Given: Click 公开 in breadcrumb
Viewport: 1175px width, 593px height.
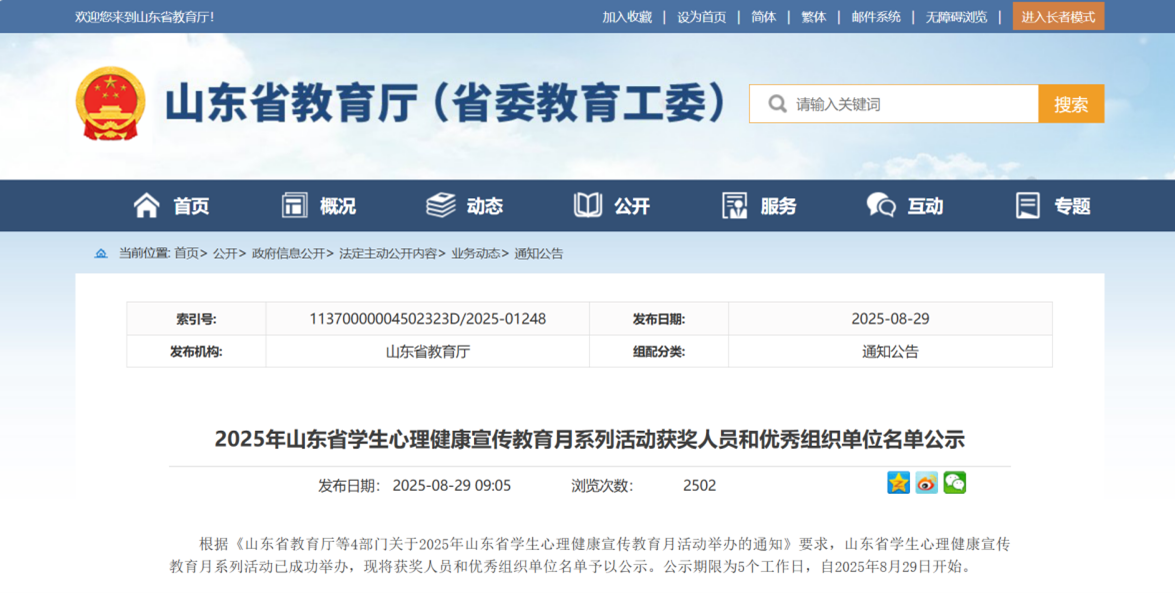Looking at the screenshot, I should 225,253.
